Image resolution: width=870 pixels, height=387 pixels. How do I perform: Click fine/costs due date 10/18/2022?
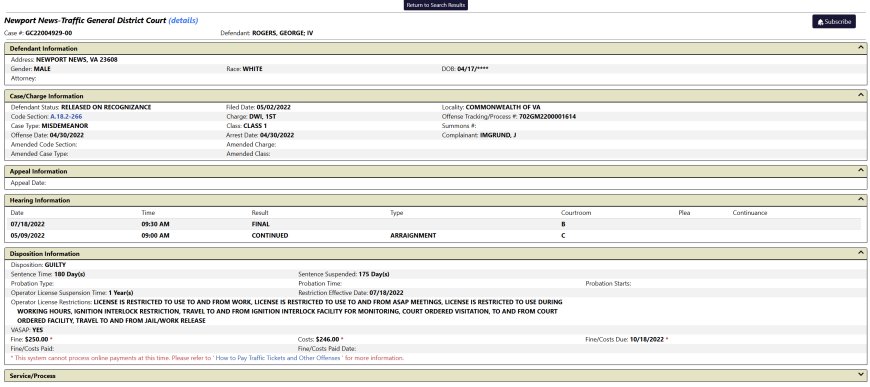click(x=646, y=339)
